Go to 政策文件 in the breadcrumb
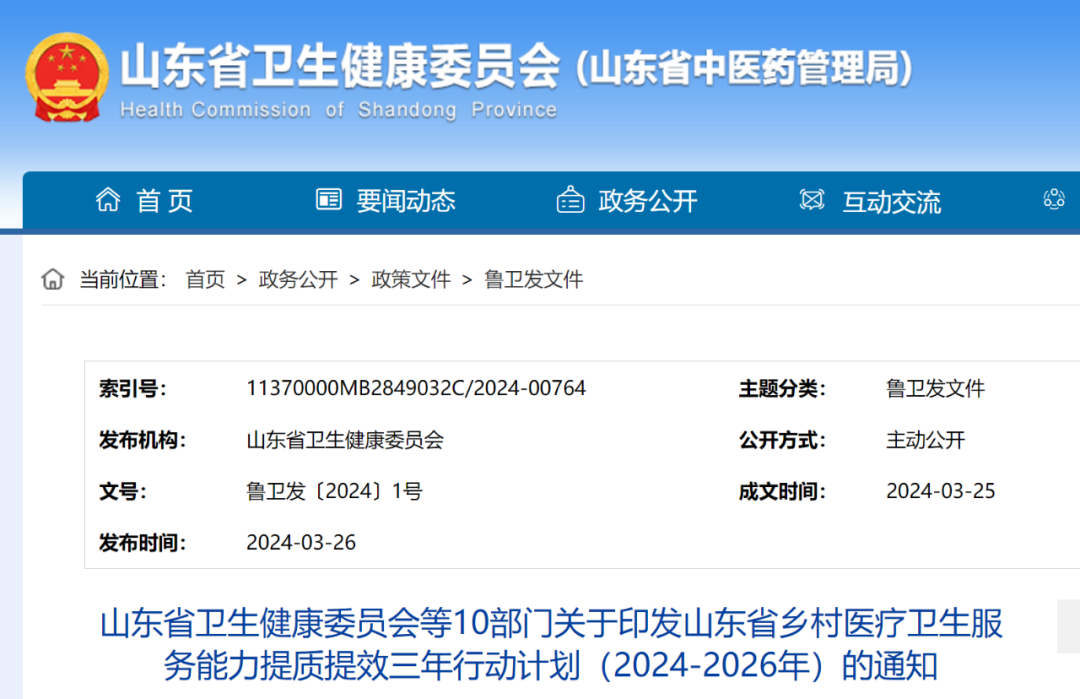1080x699 pixels. [411, 280]
